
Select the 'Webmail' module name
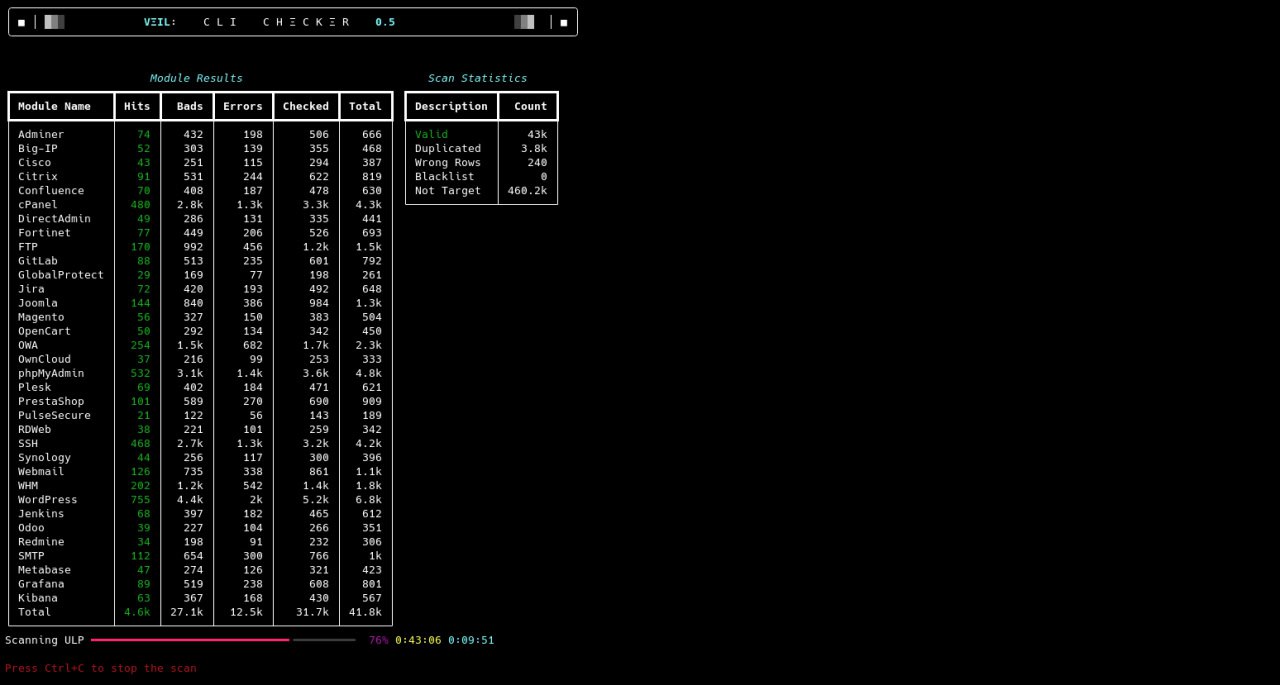[x=41, y=470]
